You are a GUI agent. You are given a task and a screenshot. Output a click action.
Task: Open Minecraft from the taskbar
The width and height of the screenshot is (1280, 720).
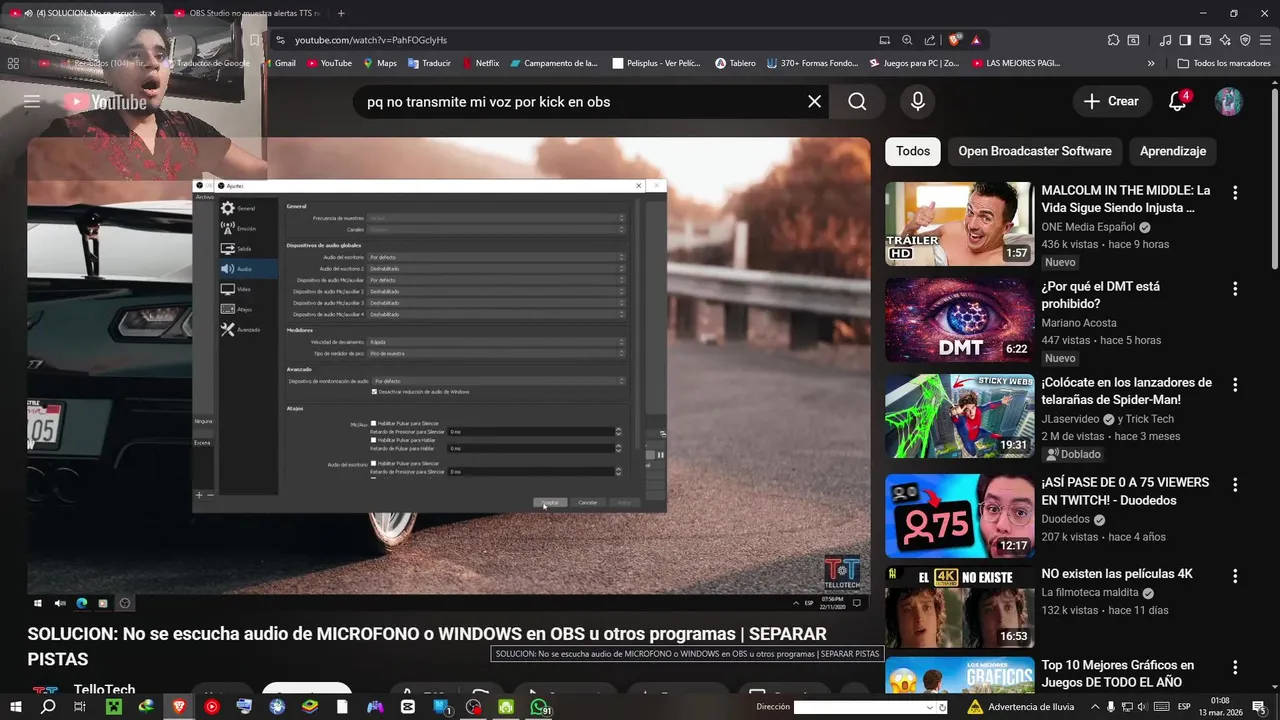[113, 707]
